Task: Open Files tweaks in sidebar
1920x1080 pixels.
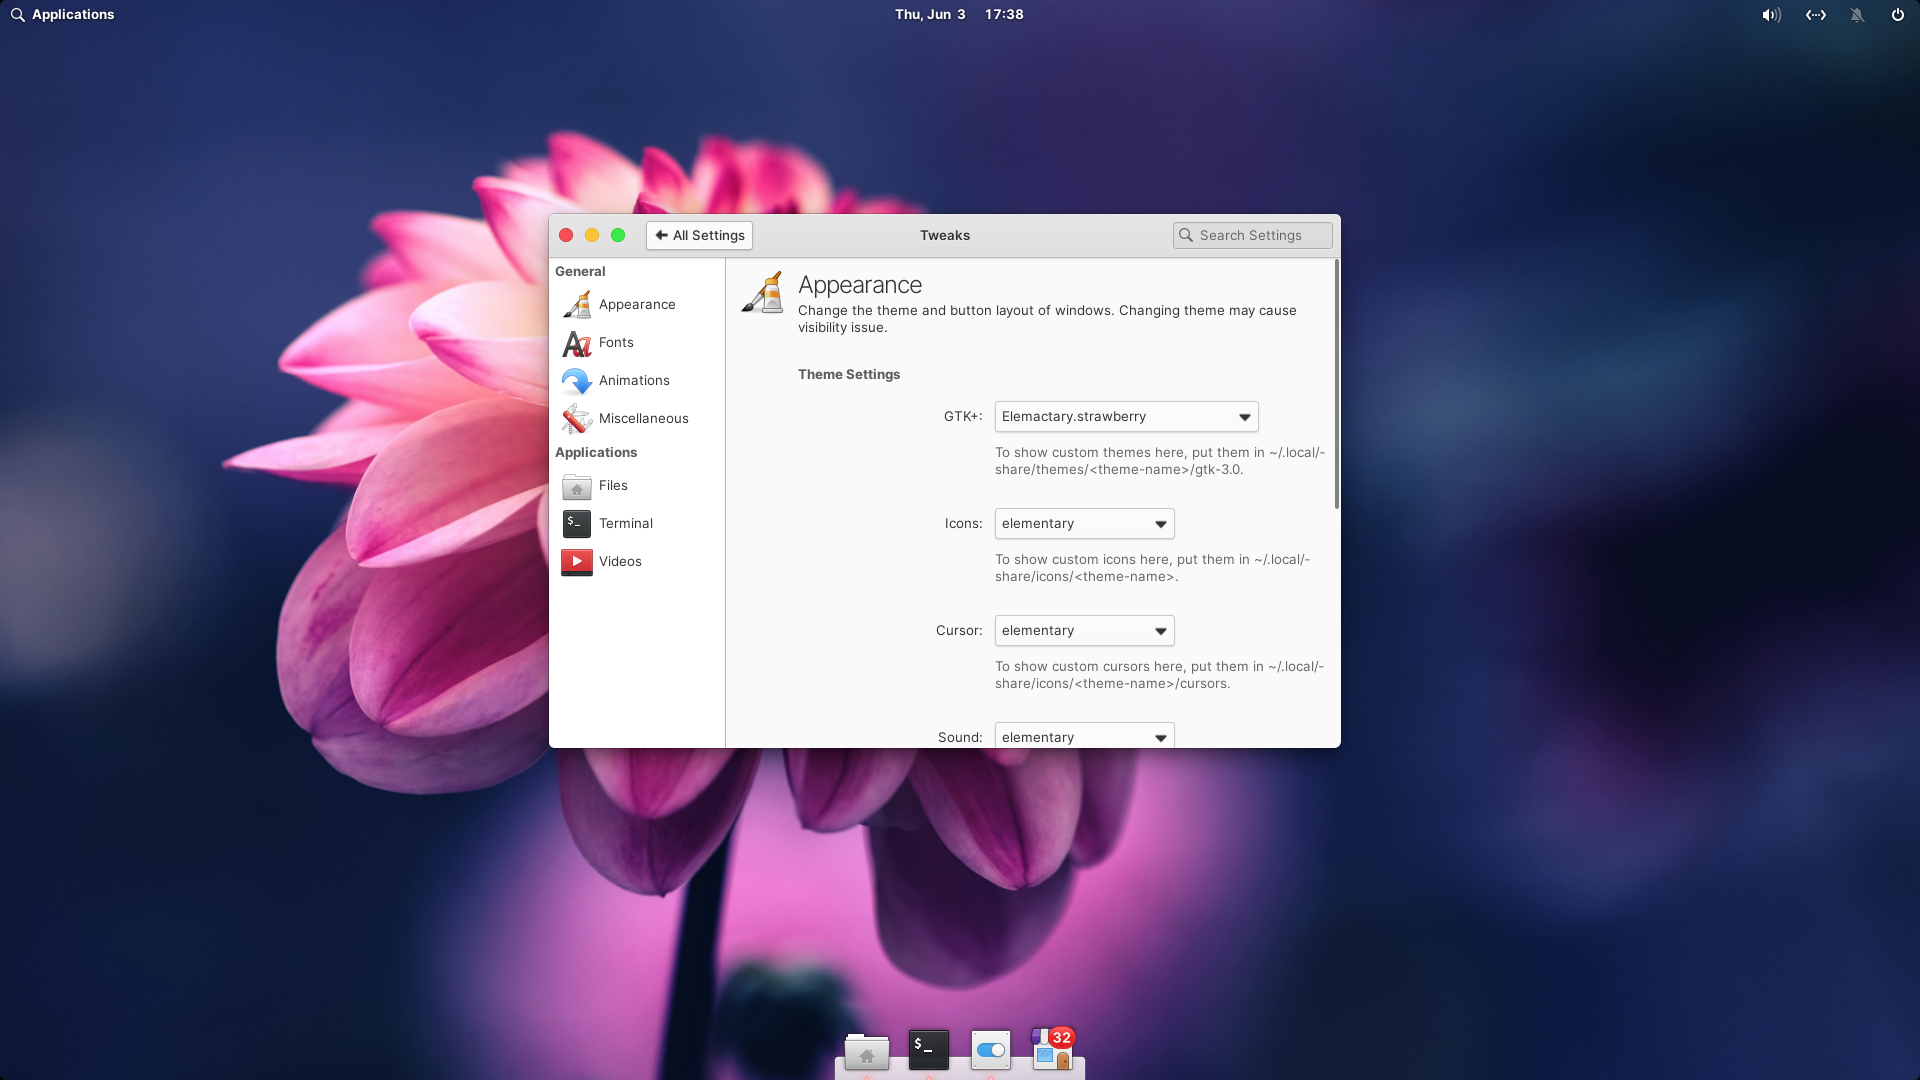Action: [x=612, y=486]
